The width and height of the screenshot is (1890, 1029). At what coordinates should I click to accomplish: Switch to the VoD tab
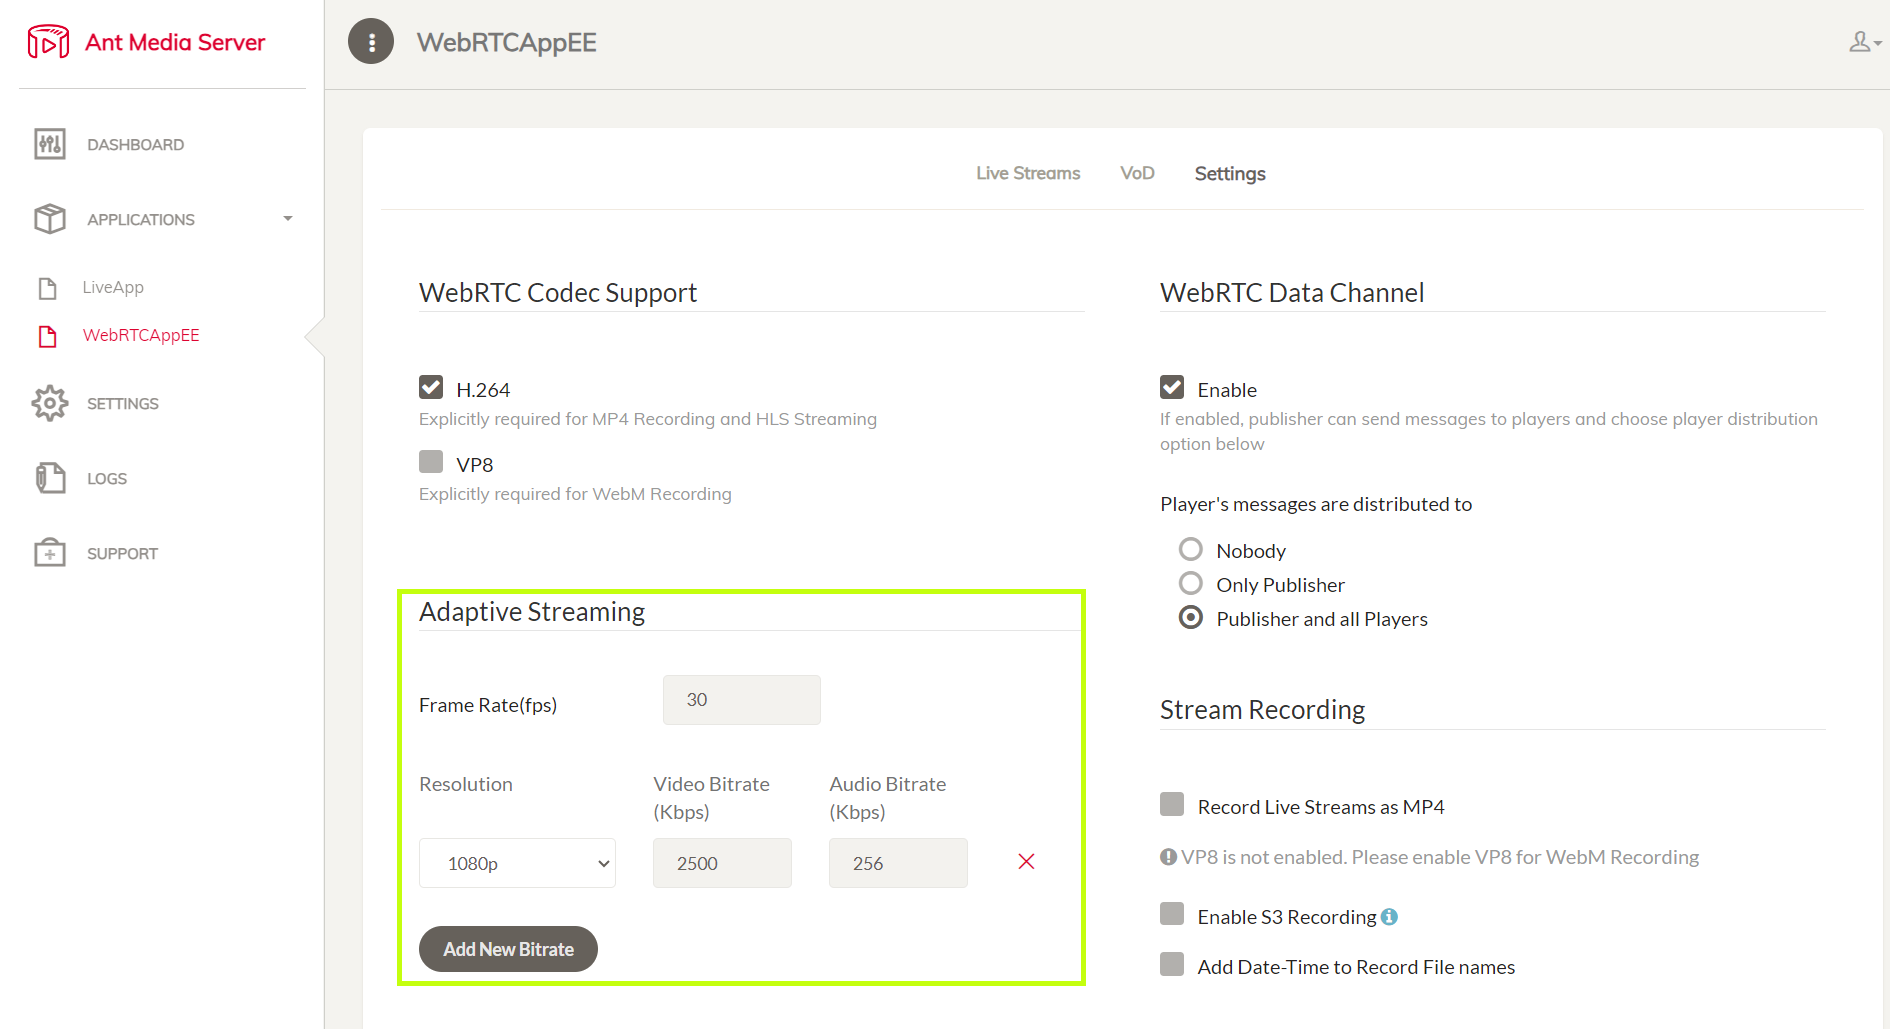[1137, 173]
